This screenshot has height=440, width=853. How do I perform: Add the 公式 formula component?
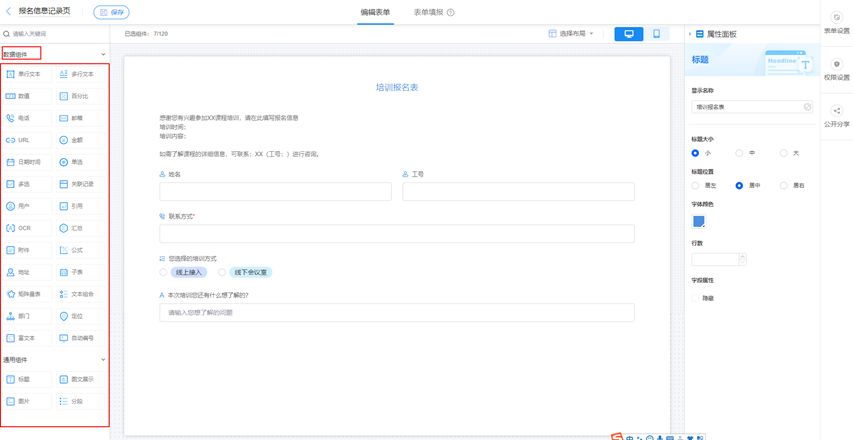point(81,250)
